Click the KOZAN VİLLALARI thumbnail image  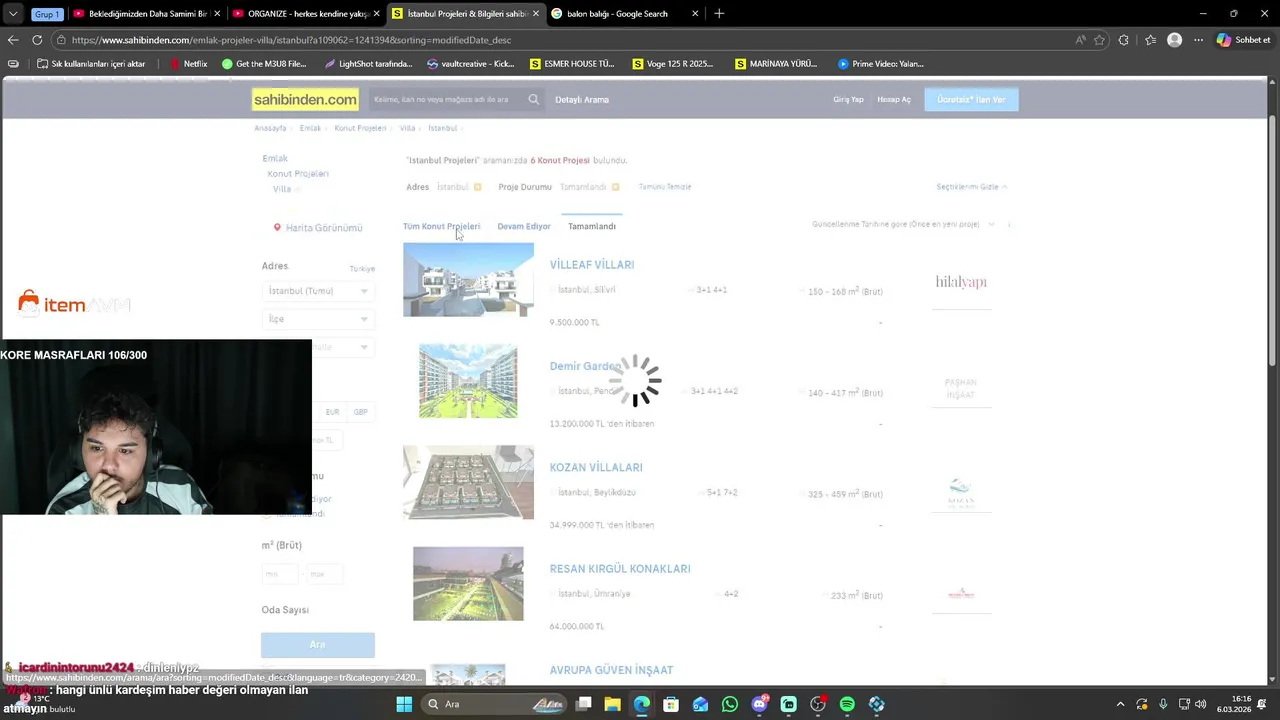(468, 482)
